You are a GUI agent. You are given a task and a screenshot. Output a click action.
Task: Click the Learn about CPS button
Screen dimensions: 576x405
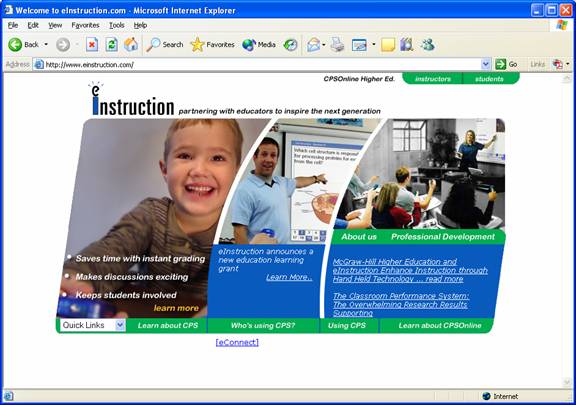click(168, 325)
